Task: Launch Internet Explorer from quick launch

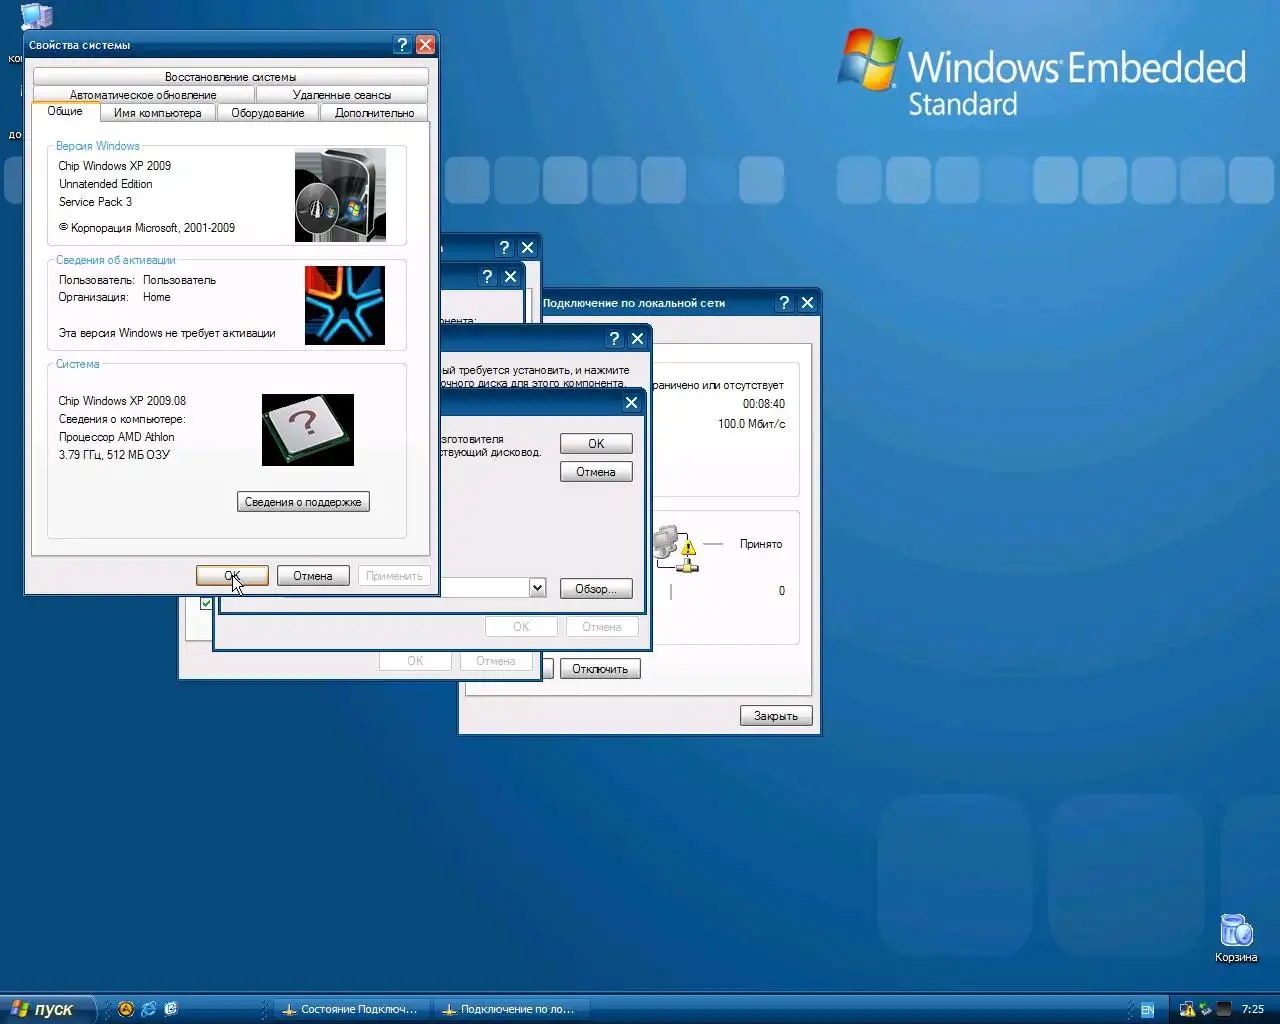Action: click(148, 1009)
